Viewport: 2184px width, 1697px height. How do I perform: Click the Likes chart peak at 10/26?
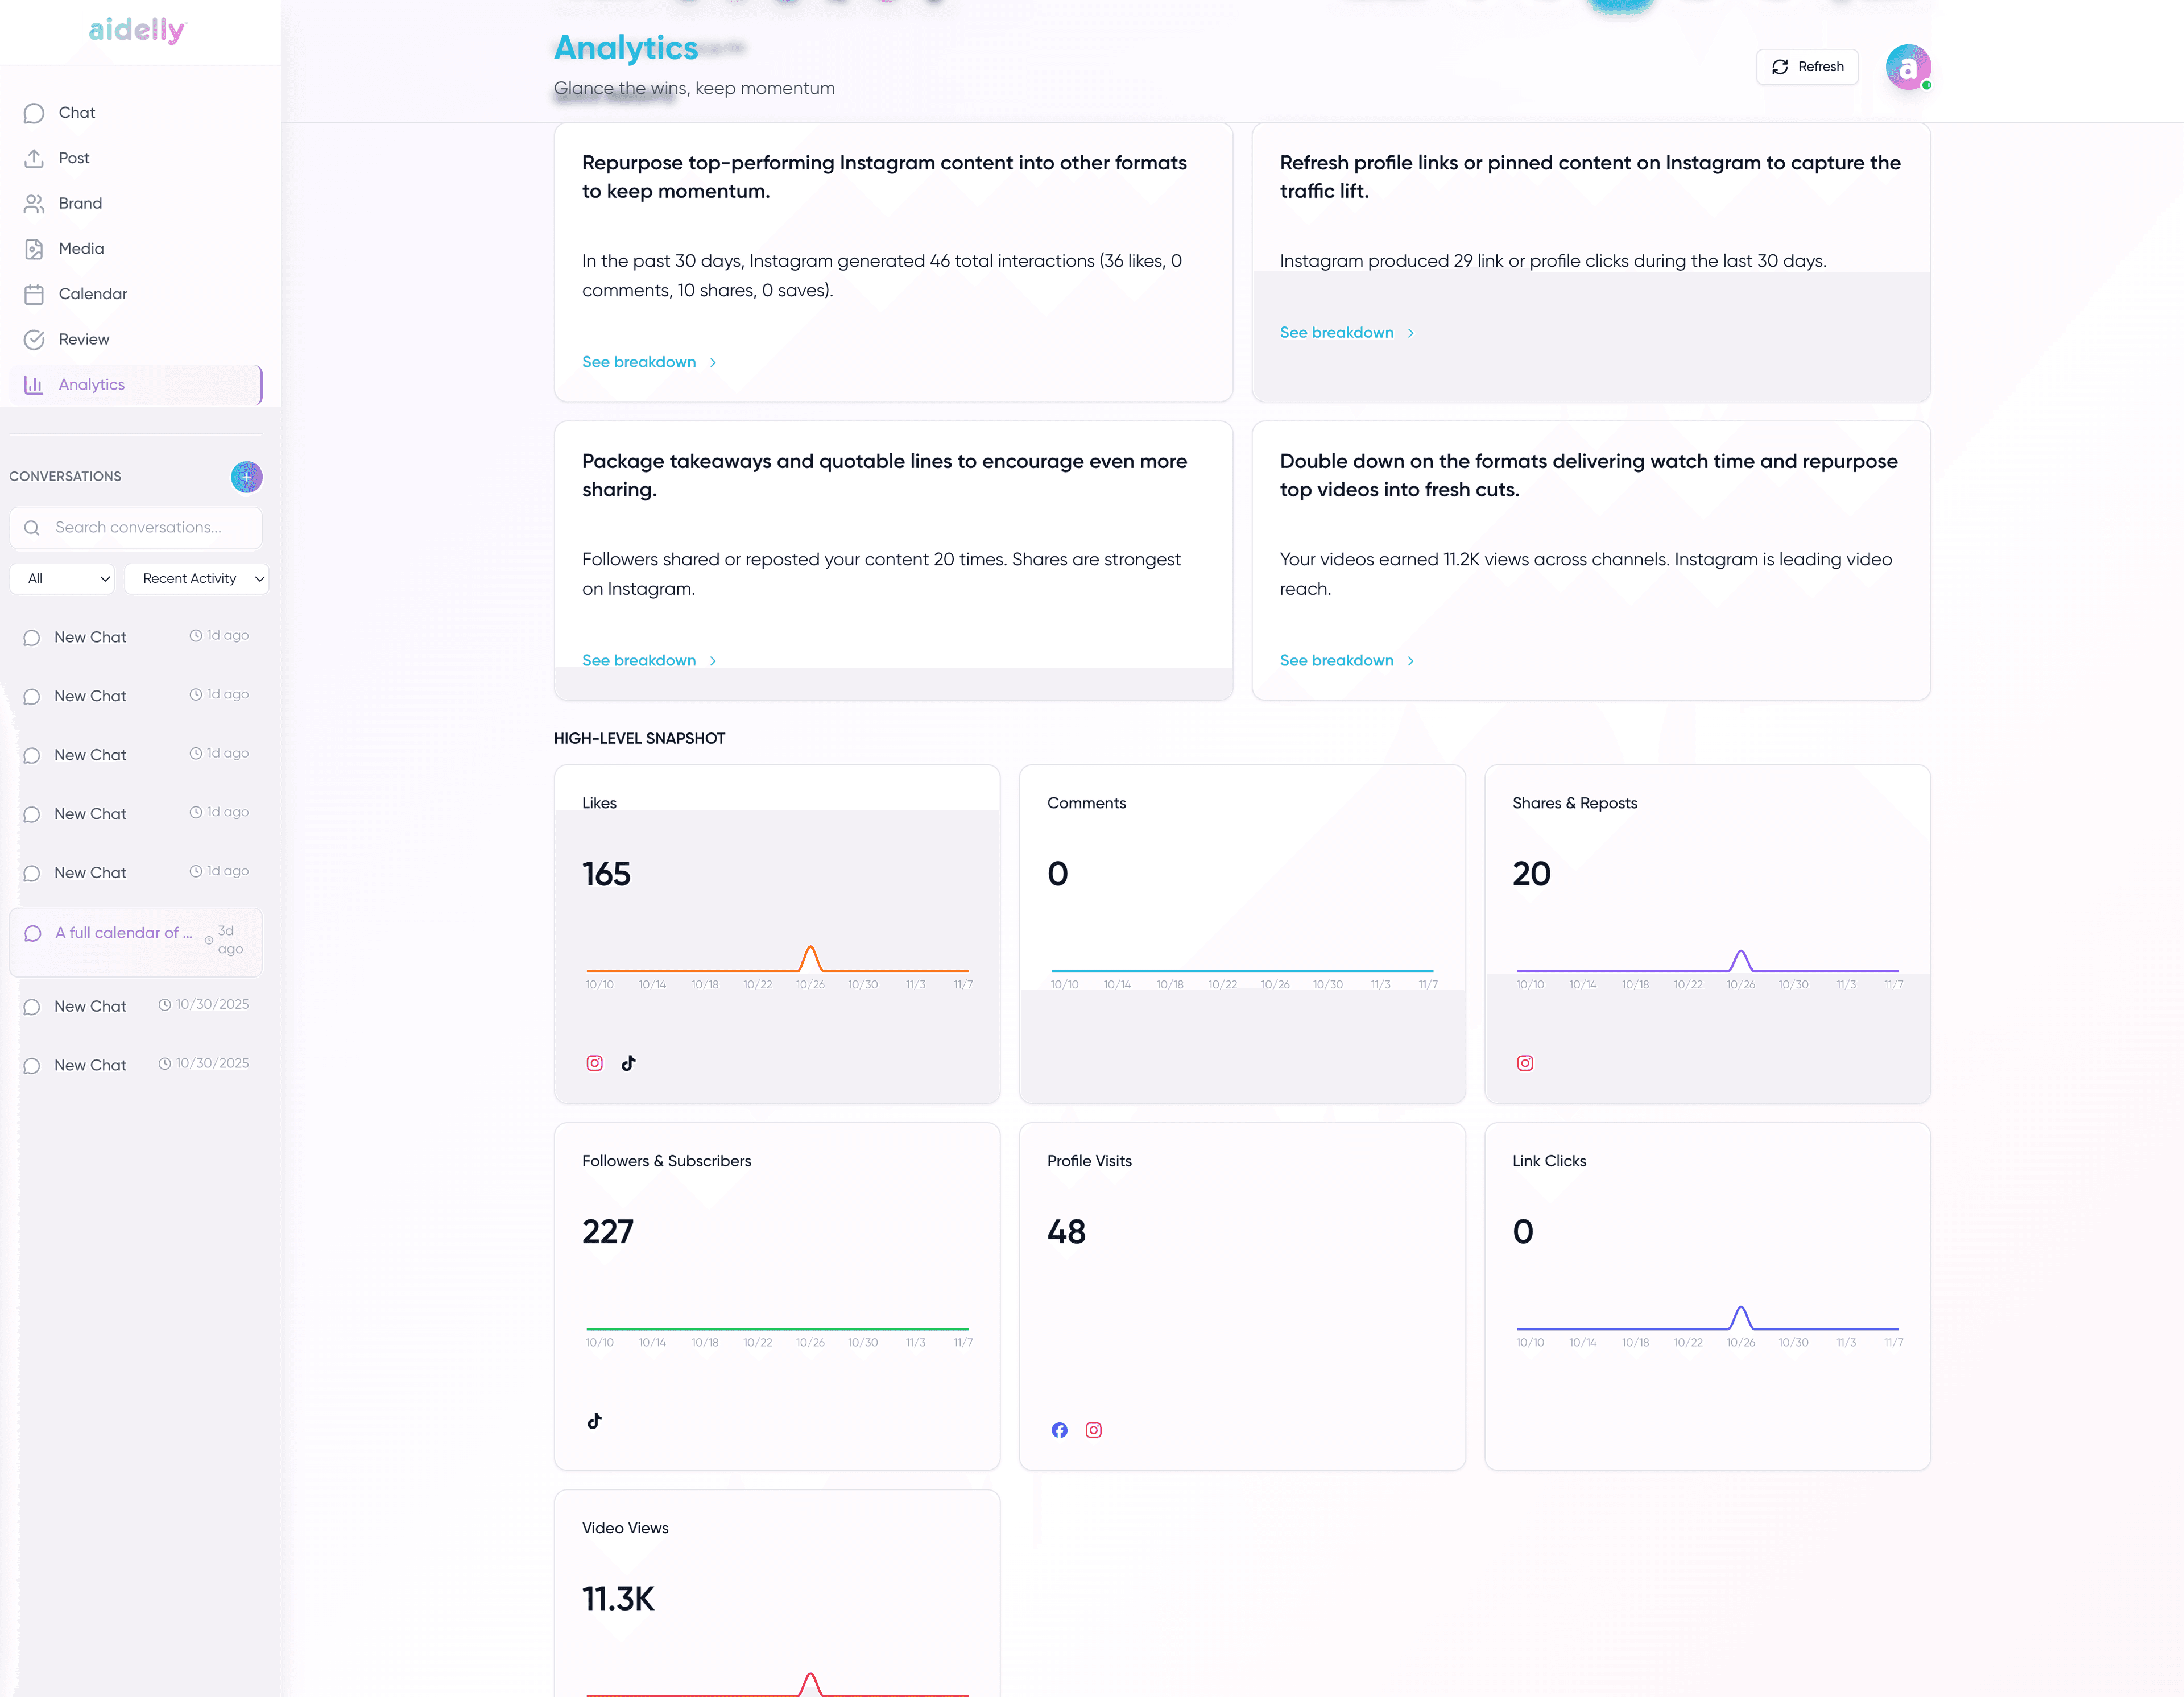pyautogui.click(x=810, y=948)
